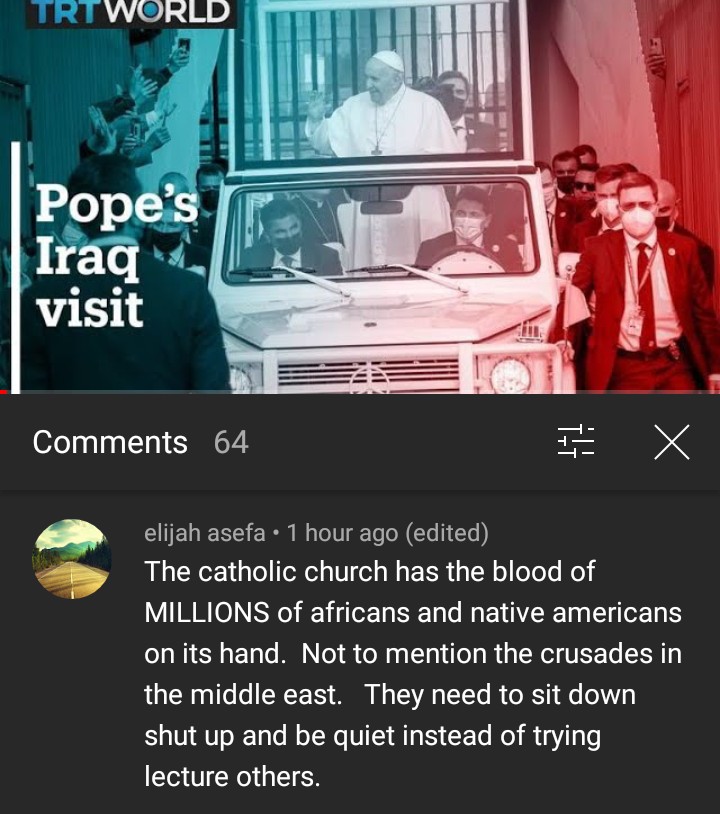
Task: Tap the white vertical bar beside title
Action: pyautogui.click(x=15, y=267)
